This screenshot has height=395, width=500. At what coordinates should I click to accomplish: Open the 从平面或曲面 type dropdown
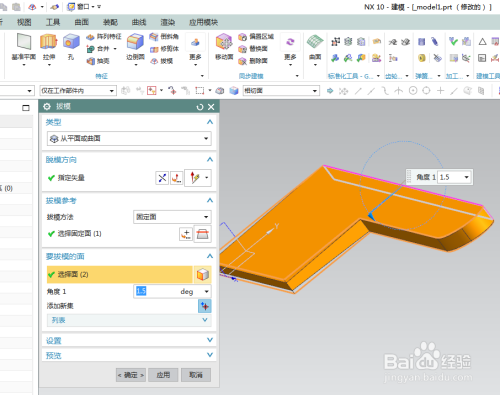pos(129,139)
